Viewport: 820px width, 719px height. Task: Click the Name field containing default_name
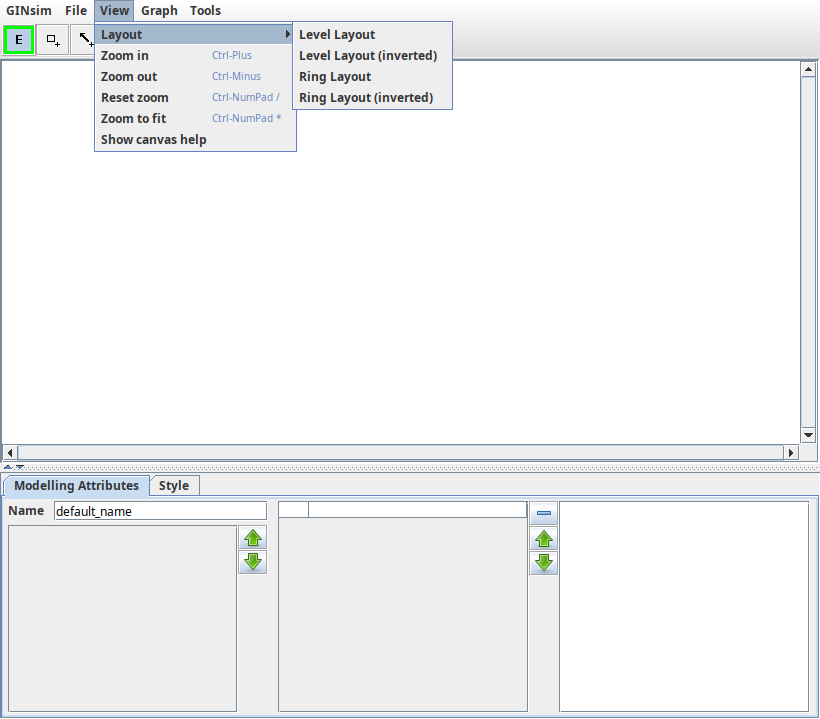(x=160, y=511)
